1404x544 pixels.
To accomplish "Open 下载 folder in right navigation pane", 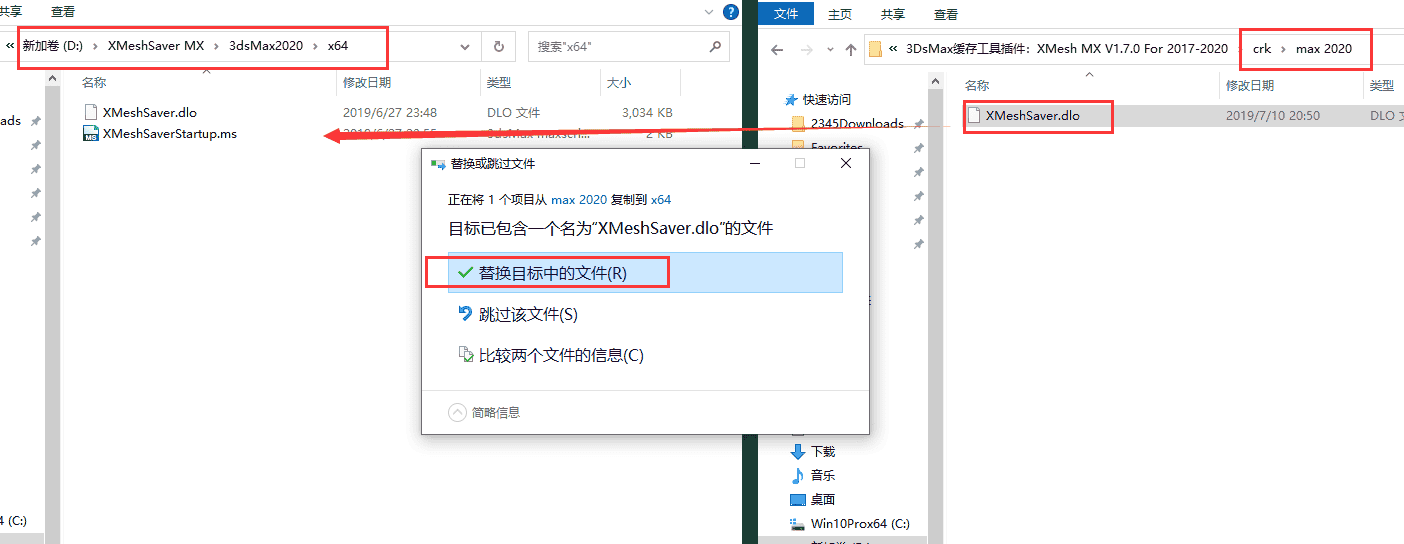I will (x=823, y=451).
